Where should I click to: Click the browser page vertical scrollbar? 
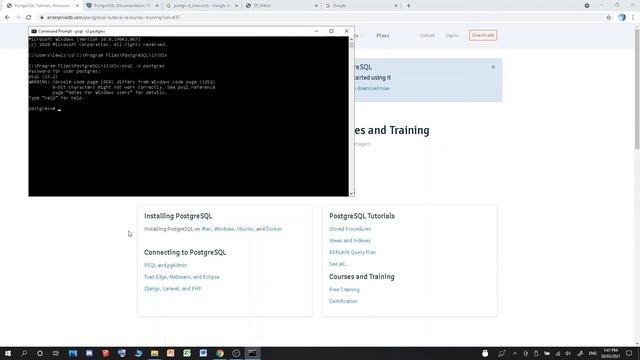(637, 88)
